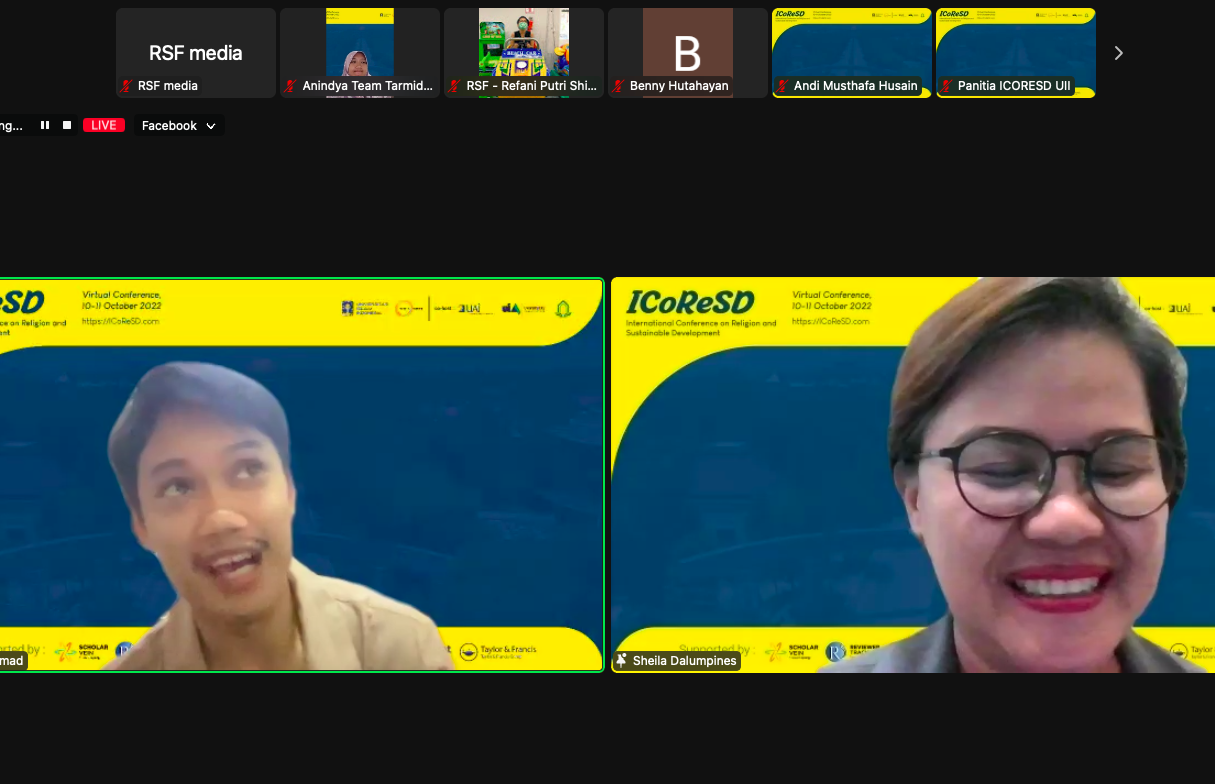This screenshot has height=784, width=1215.
Task: Click the "Benny Hutahayan" name label
Action: [x=679, y=86]
